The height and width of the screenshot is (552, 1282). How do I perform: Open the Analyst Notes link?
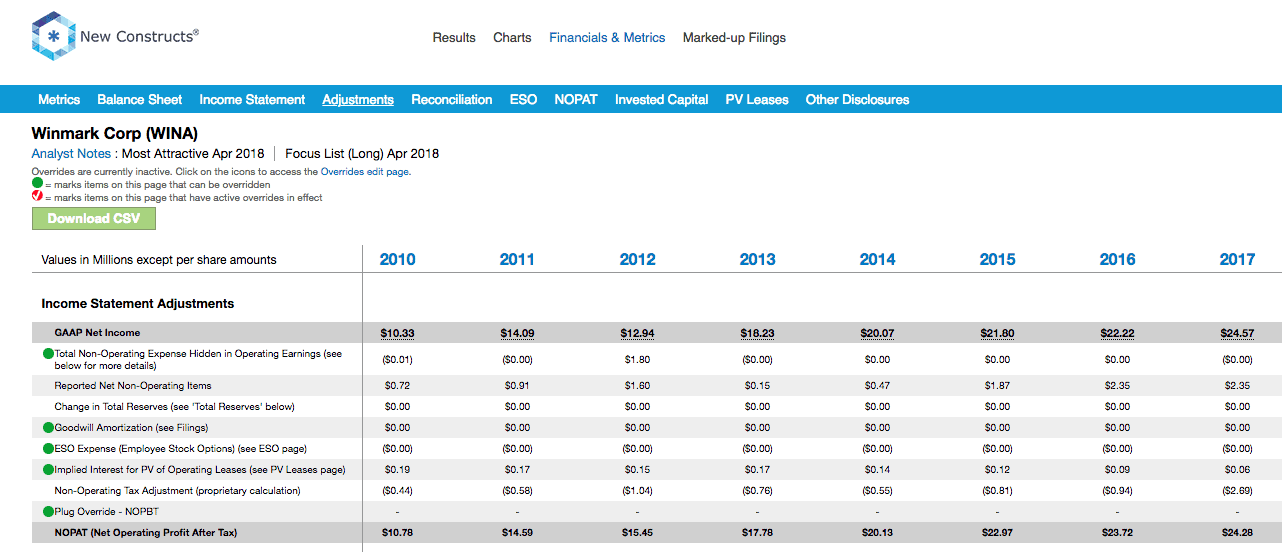71,154
